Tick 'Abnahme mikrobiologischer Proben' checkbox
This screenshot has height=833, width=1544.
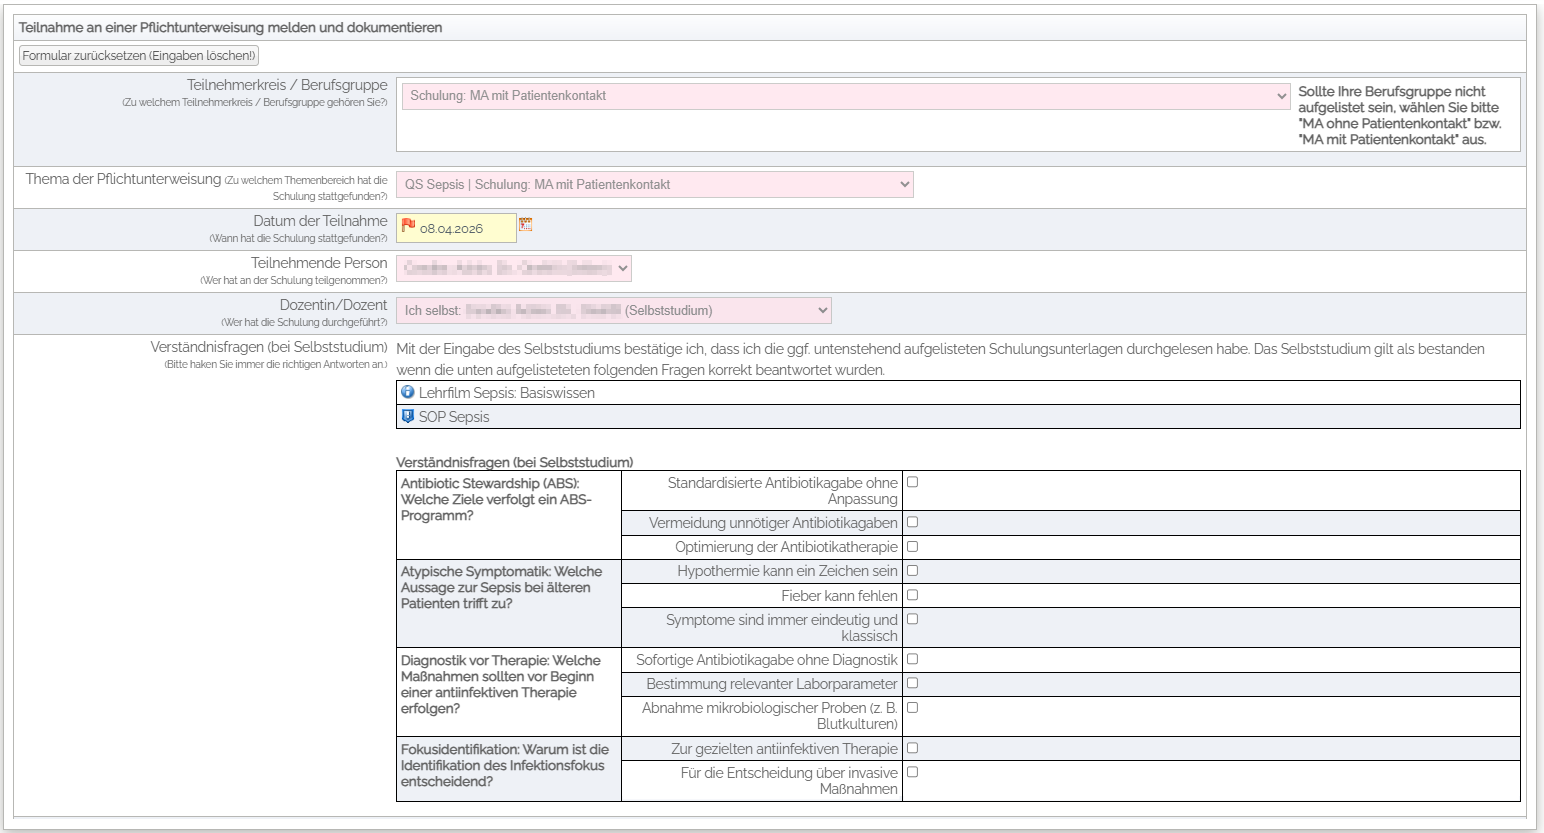[x=912, y=708]
